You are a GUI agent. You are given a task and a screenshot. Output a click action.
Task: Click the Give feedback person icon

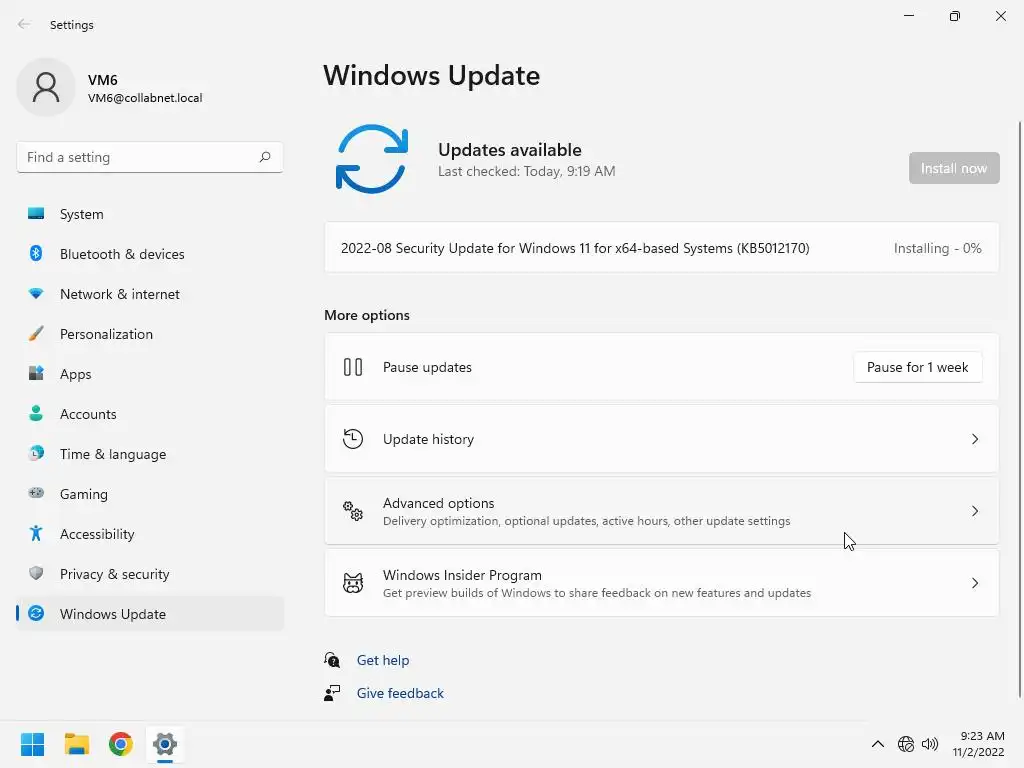pyautogui.click(x=332, y=693)
